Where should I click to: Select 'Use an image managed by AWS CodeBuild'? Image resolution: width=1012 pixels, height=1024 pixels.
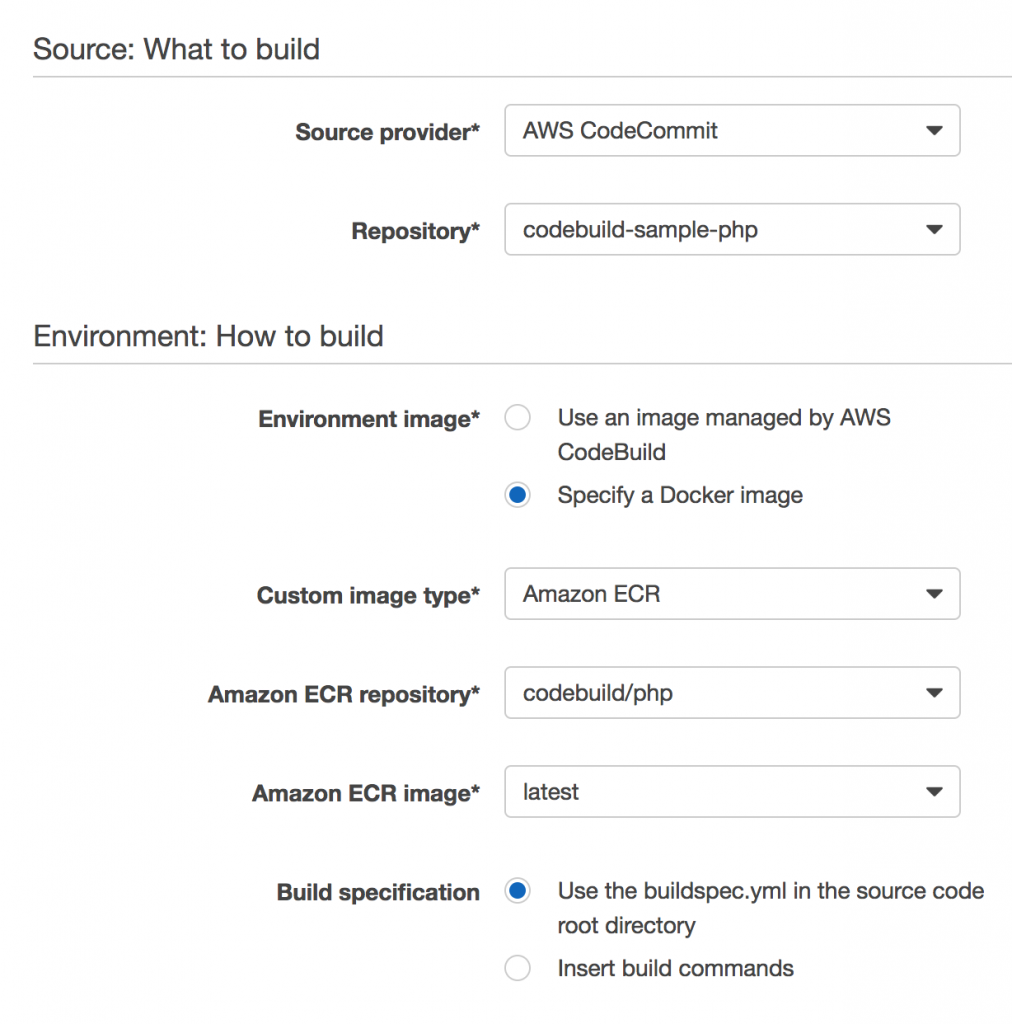pos(517,417)
